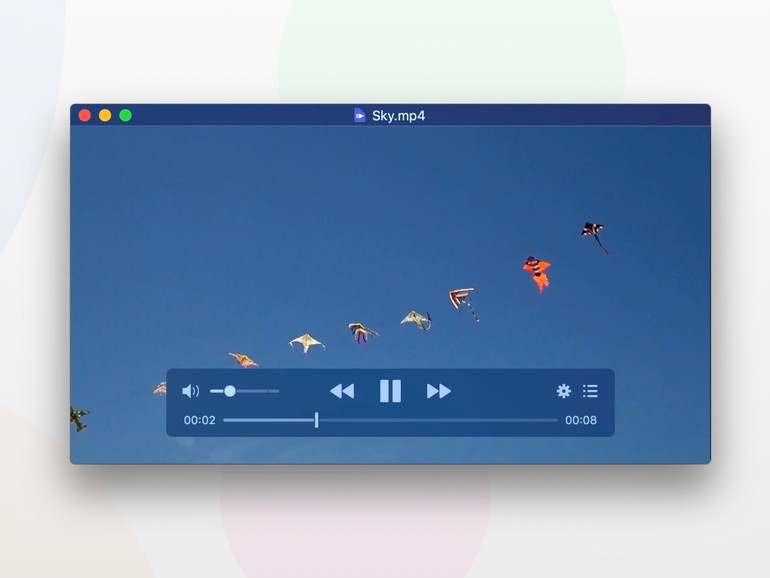Enter full screen with the green button
This screenshot has height=578, width=770.
coord(126,115)
